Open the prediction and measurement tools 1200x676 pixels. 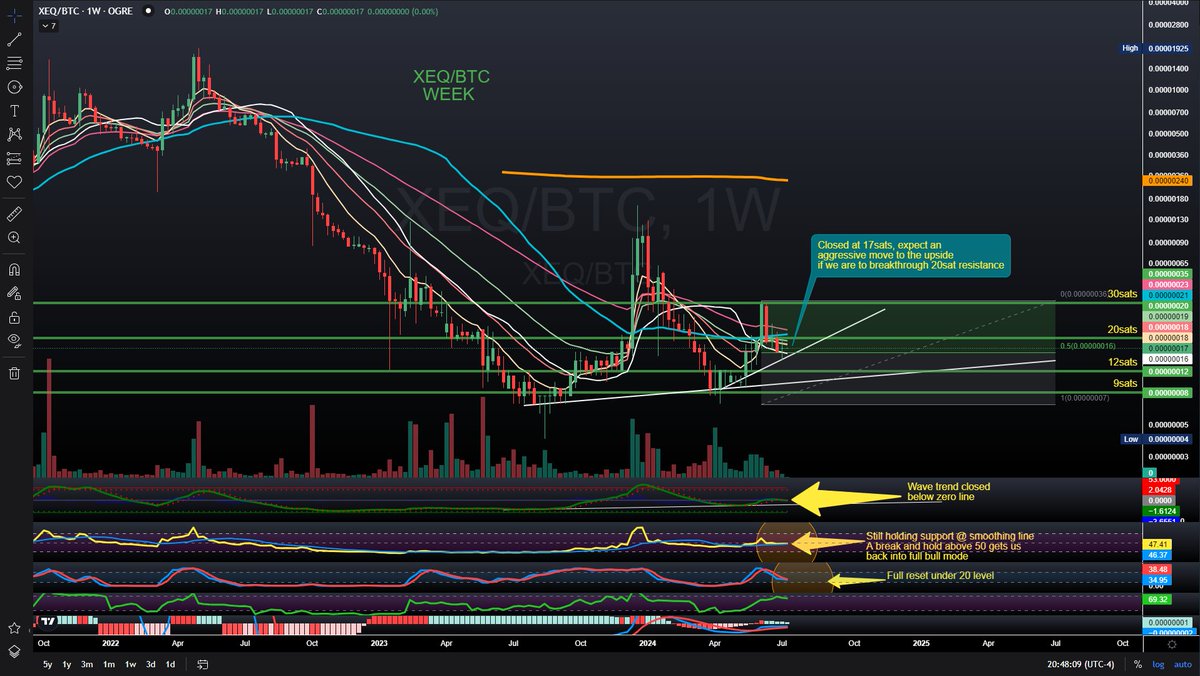pos(14,158)
